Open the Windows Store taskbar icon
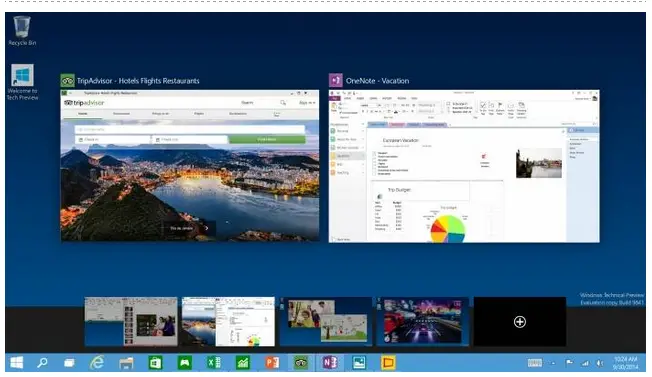Screen dimensions: 652x377 point(155,363)
